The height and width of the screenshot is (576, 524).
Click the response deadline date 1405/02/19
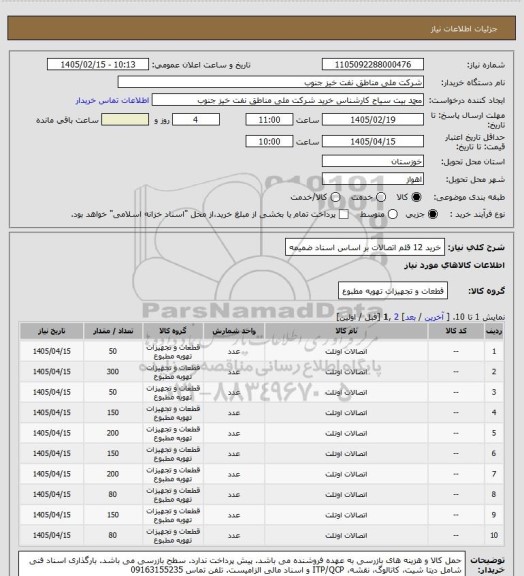(x=373, y=120)
